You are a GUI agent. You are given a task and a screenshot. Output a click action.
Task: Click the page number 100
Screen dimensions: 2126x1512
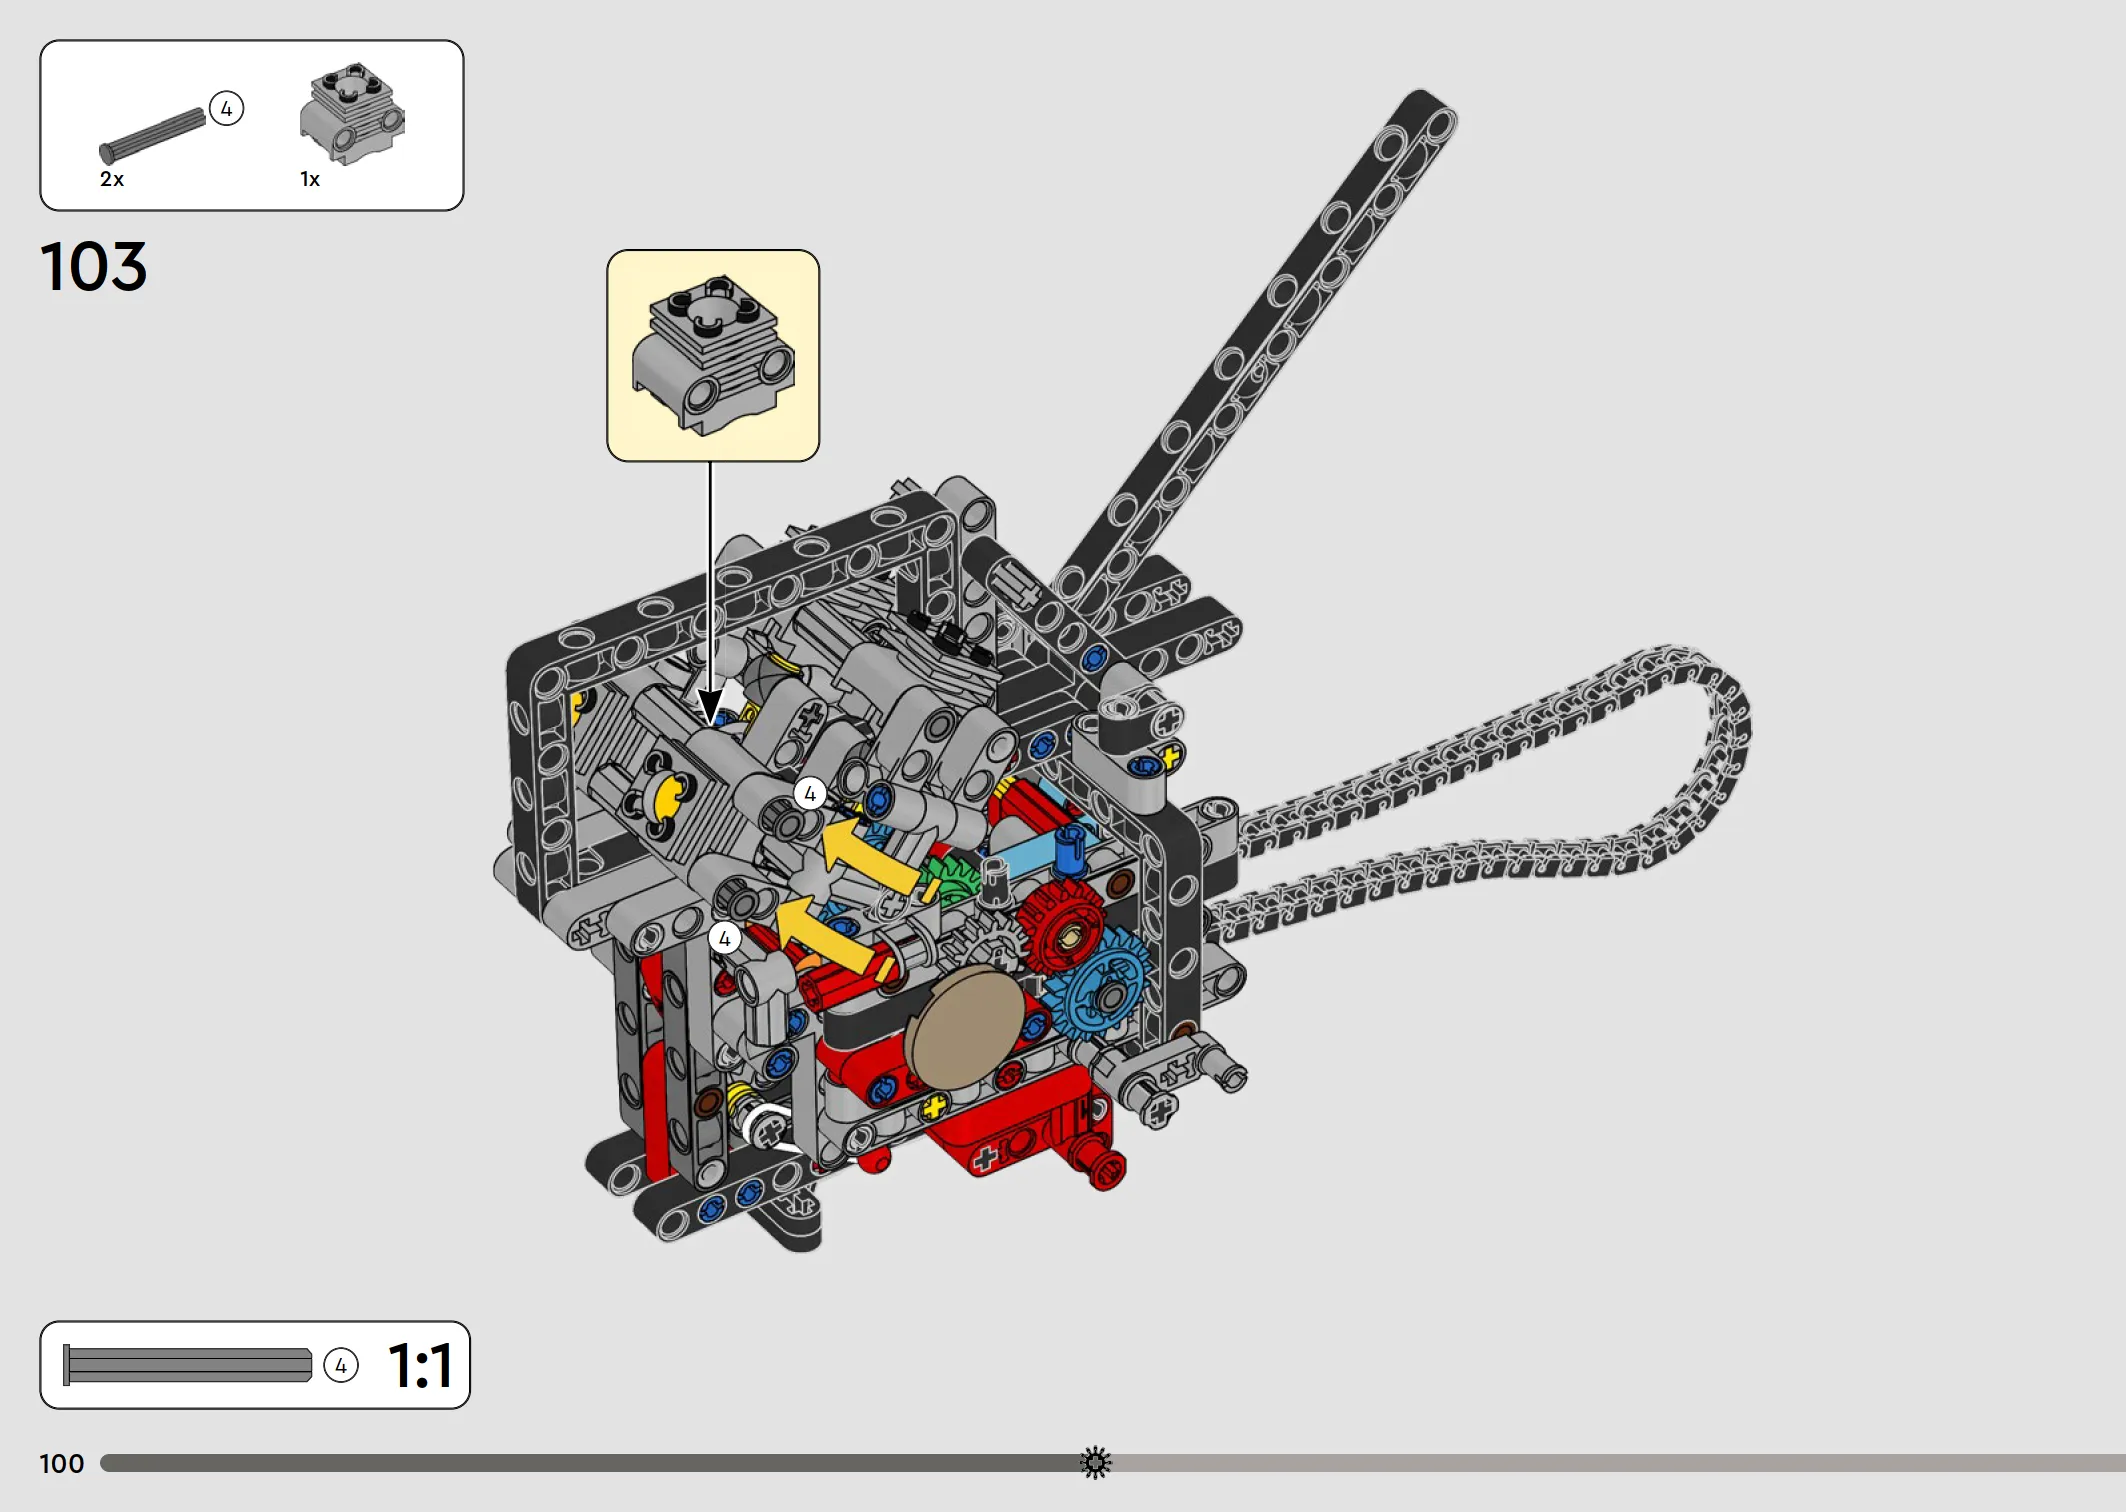pos(62,1464)
